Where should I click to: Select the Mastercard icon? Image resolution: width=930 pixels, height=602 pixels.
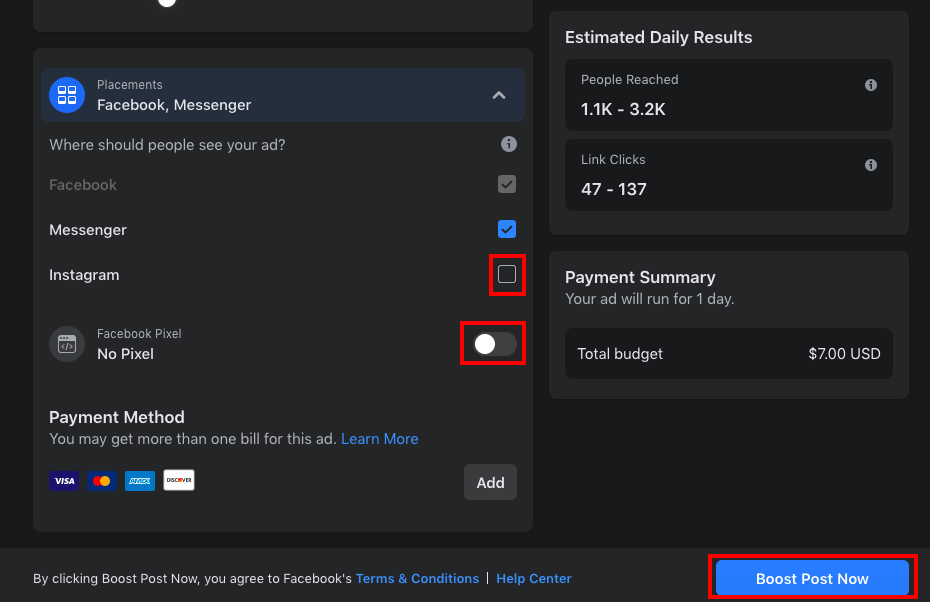point(102,480)
